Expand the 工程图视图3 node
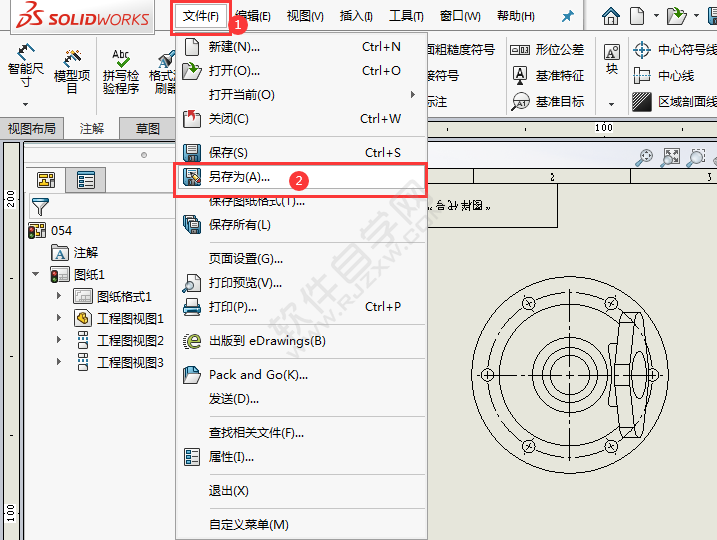The height and width of the screenshot is (540, 717). pyautogui.click(x=59, y=361)
